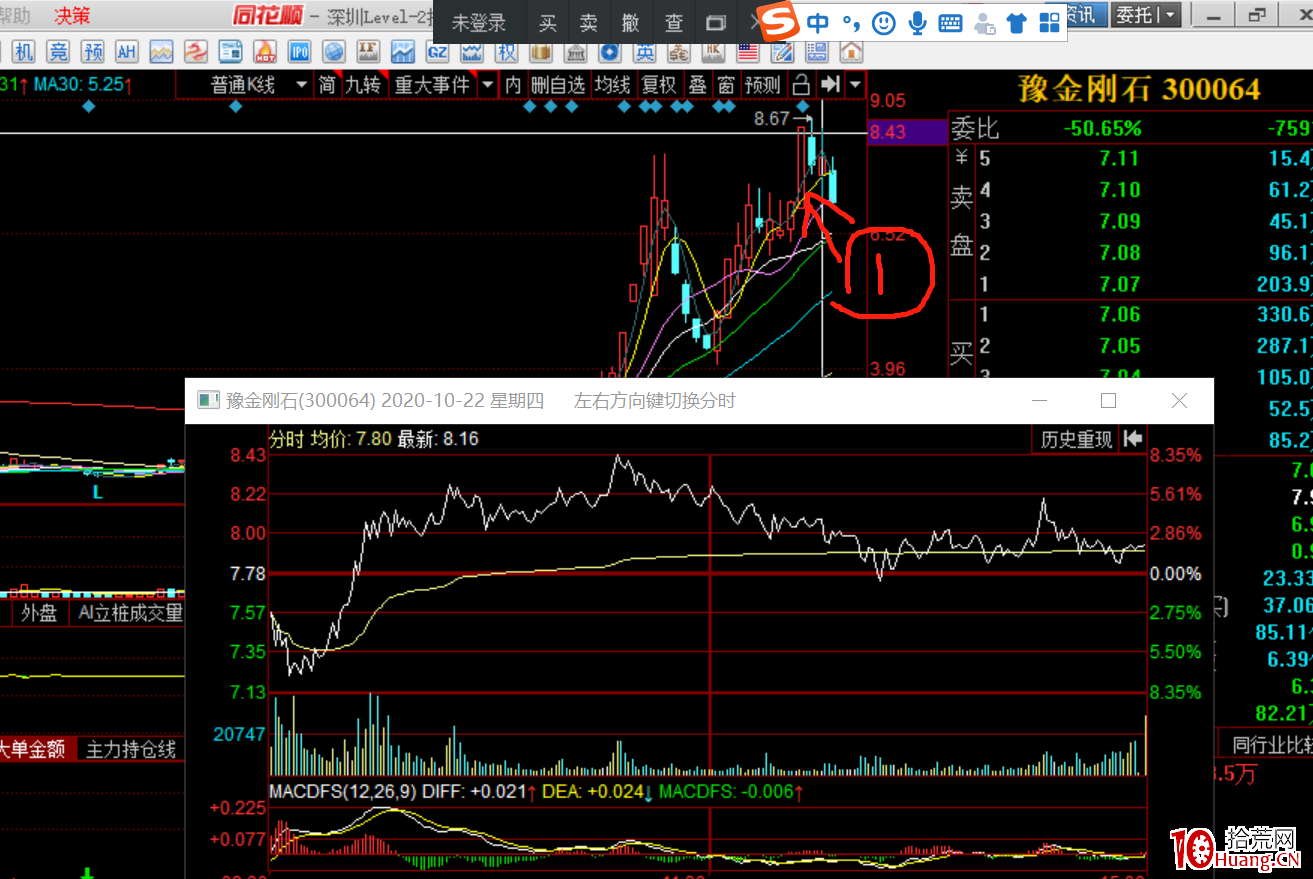The height and width of the screenshot is (879, 1313).
Task: Click the jump-to-end arrow icon
Action: (x=830, y=85)
